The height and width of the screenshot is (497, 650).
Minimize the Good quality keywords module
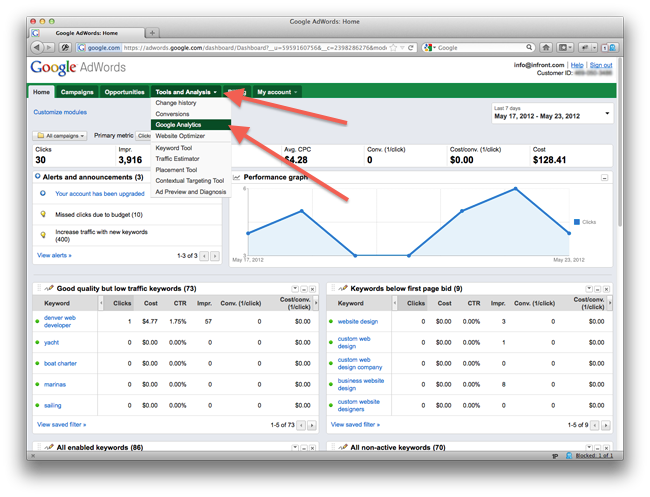click(x=304, y=289)
